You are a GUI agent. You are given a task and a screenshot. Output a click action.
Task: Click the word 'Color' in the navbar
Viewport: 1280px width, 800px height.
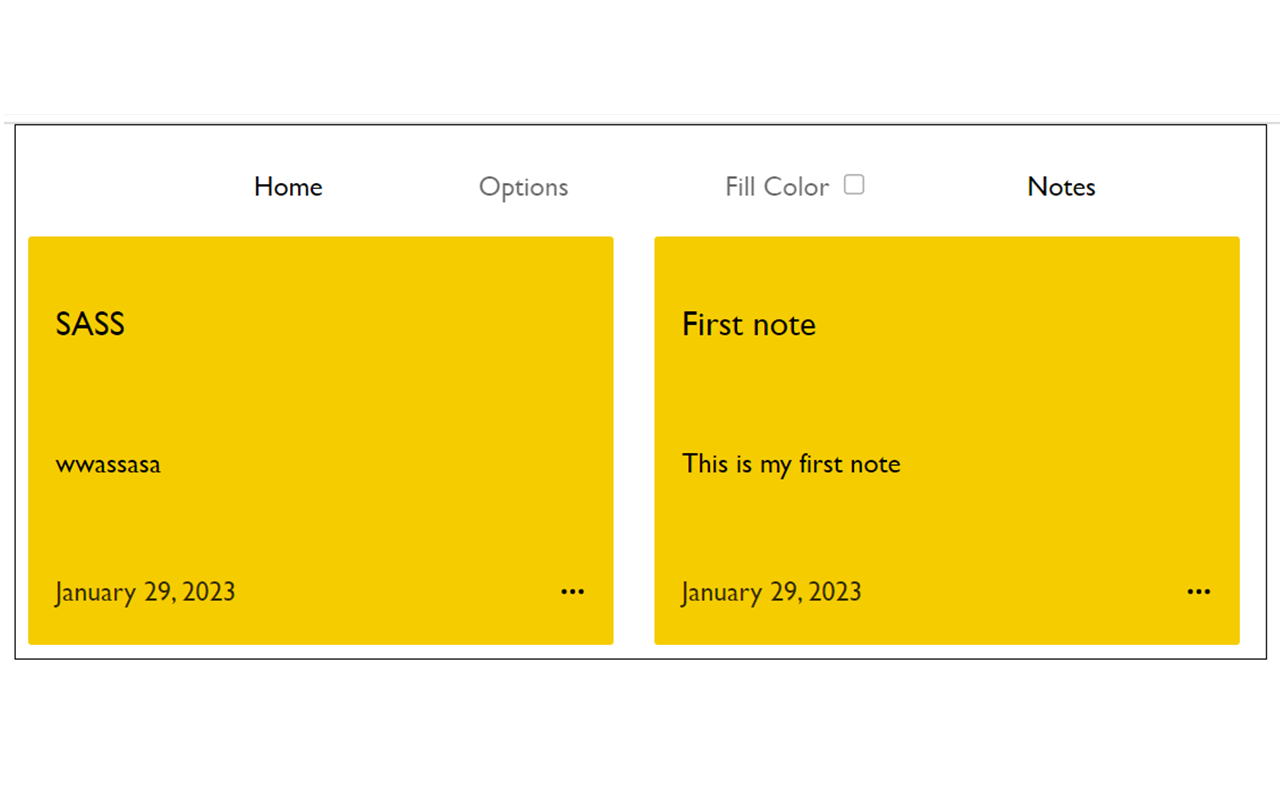(x=796, y=187)
